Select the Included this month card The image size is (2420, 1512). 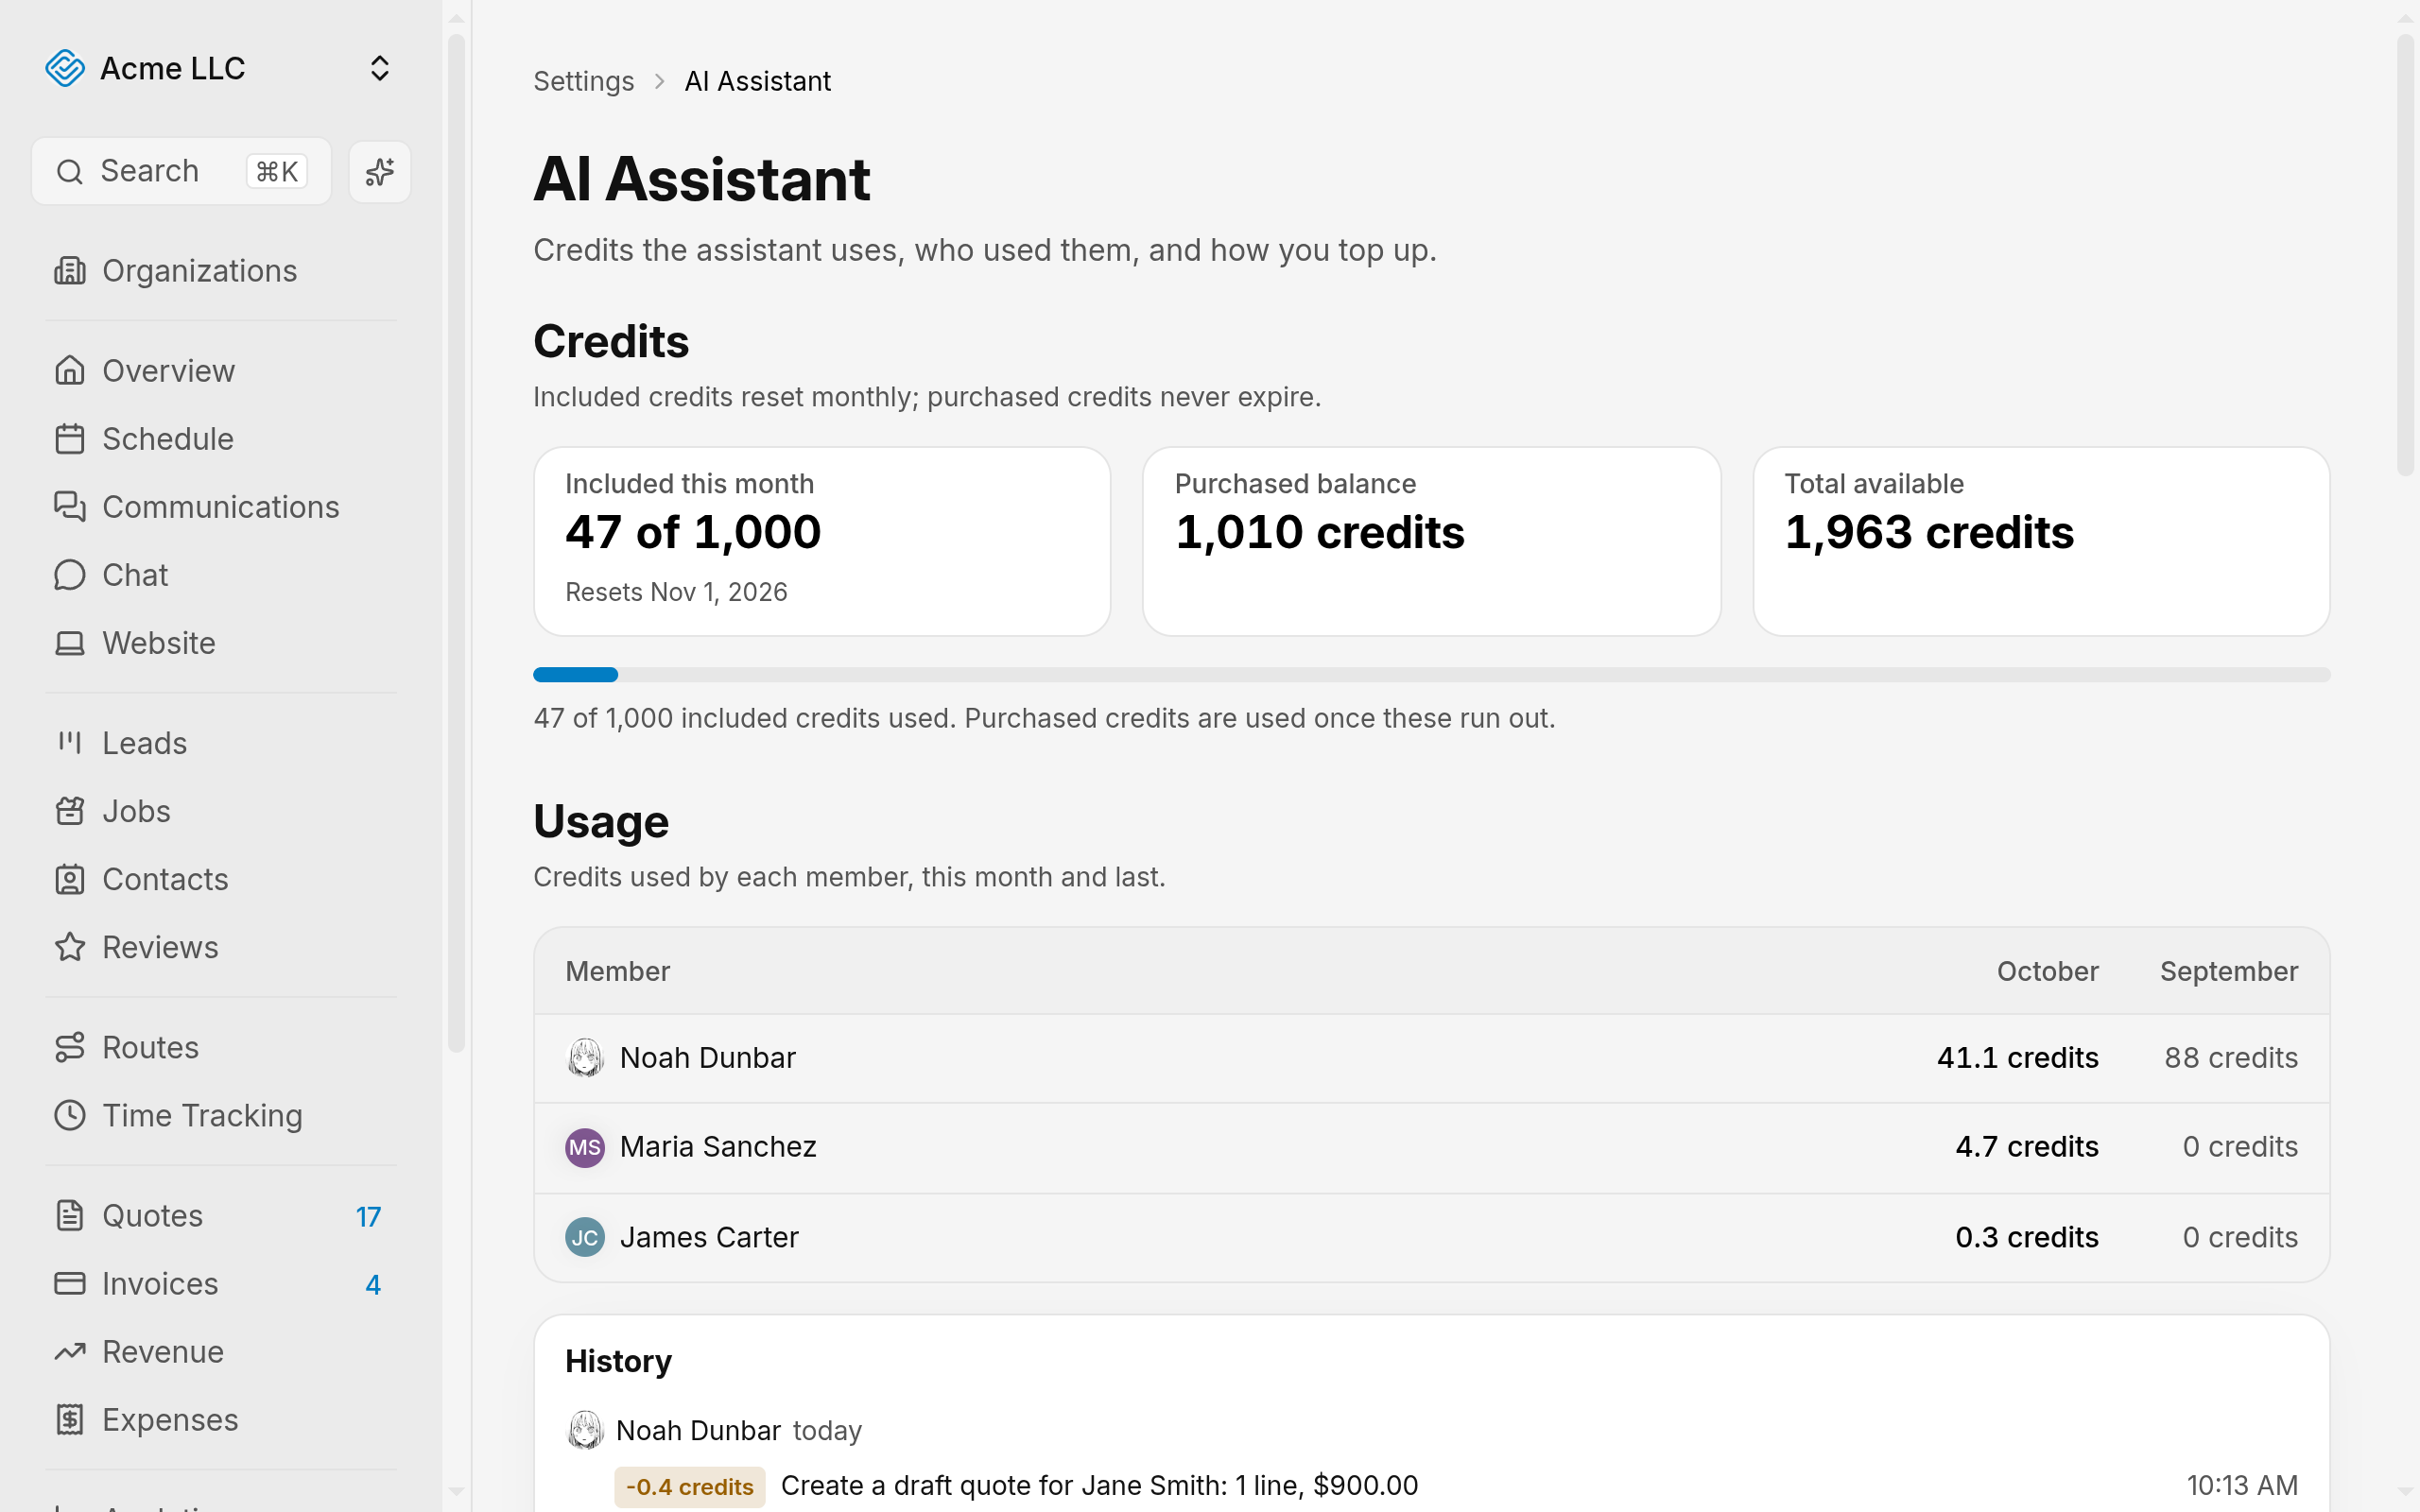tap(822, 541)
